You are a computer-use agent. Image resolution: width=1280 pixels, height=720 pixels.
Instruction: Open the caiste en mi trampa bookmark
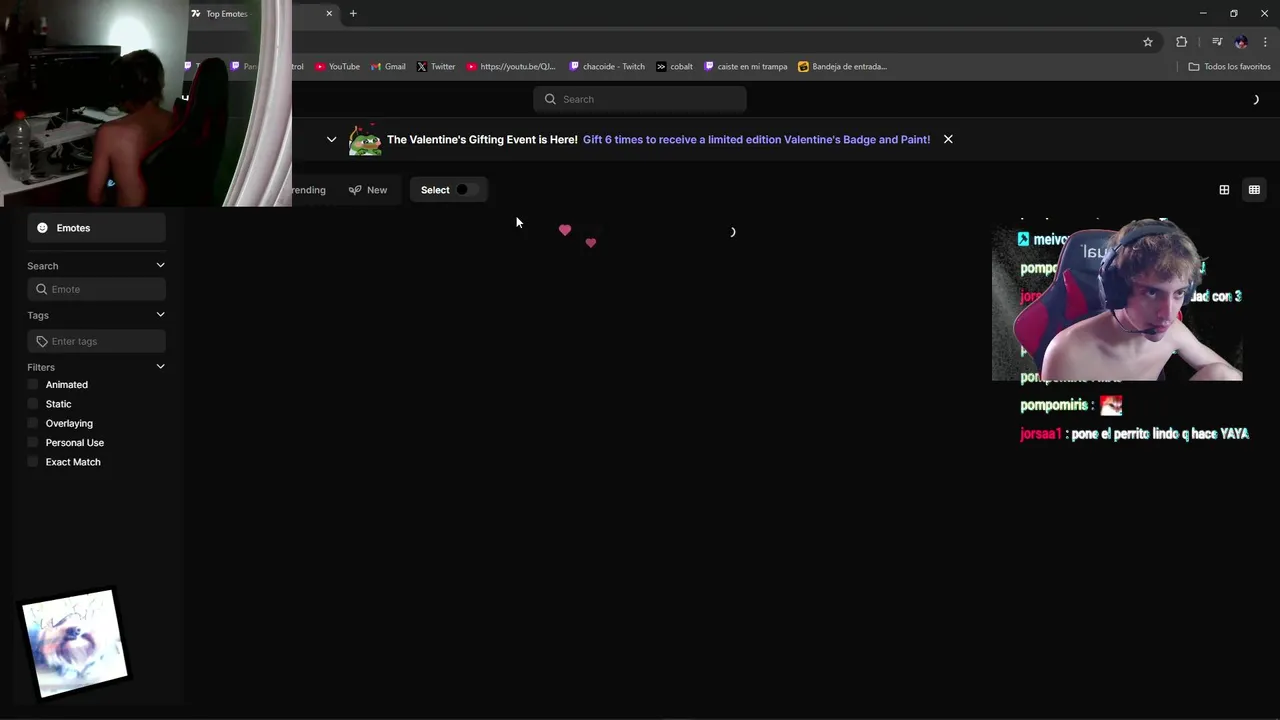click(x=746, y=67)
